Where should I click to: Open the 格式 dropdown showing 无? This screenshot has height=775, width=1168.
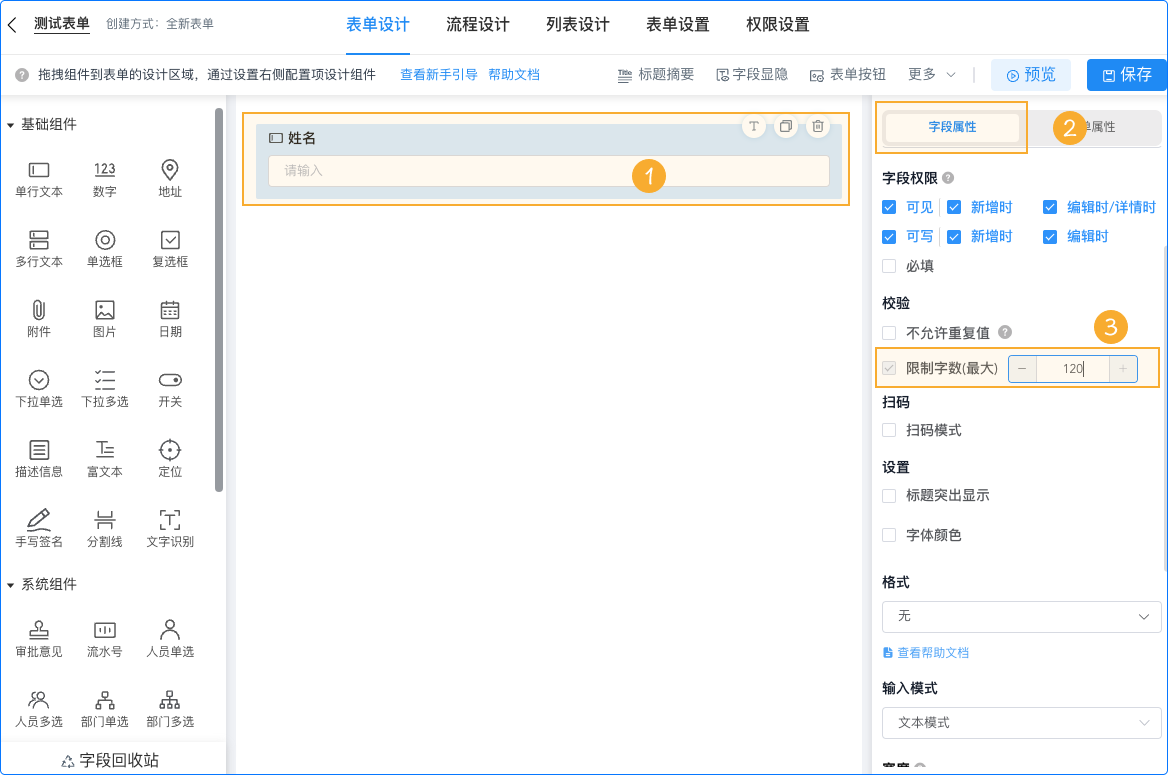click(1021, 617)
